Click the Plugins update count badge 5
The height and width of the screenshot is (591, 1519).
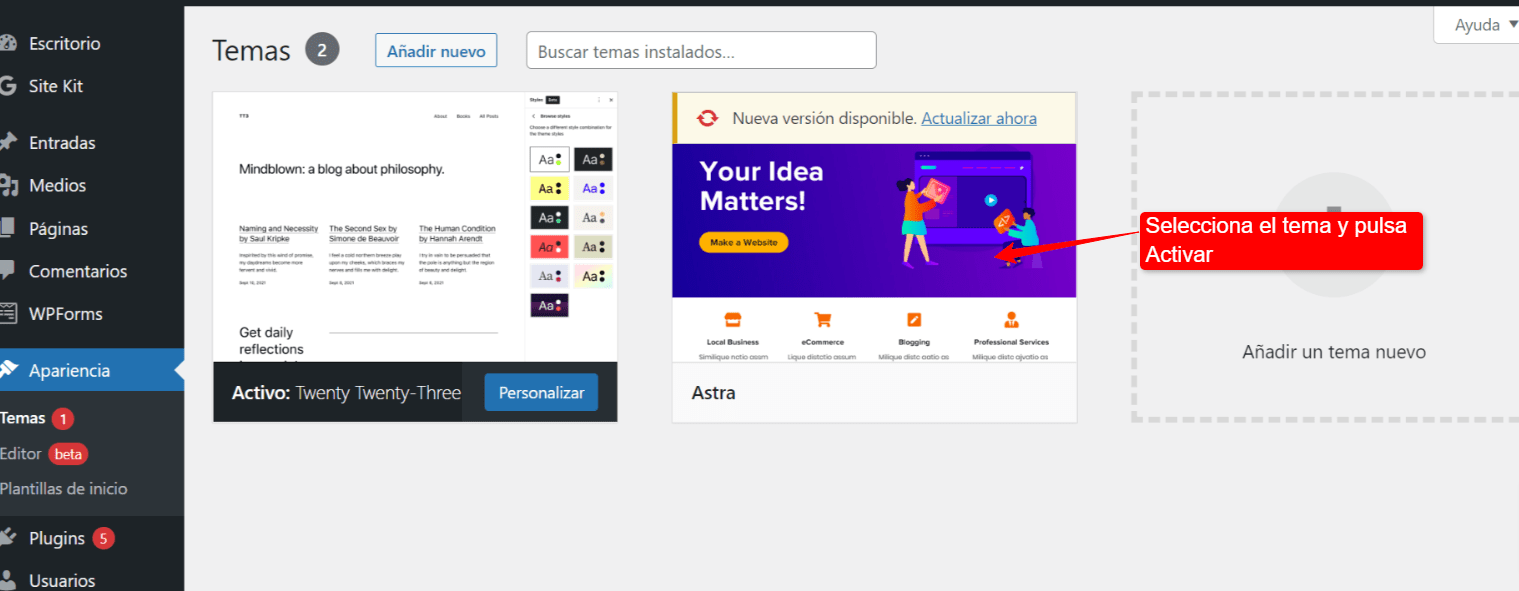coord(103,538)
